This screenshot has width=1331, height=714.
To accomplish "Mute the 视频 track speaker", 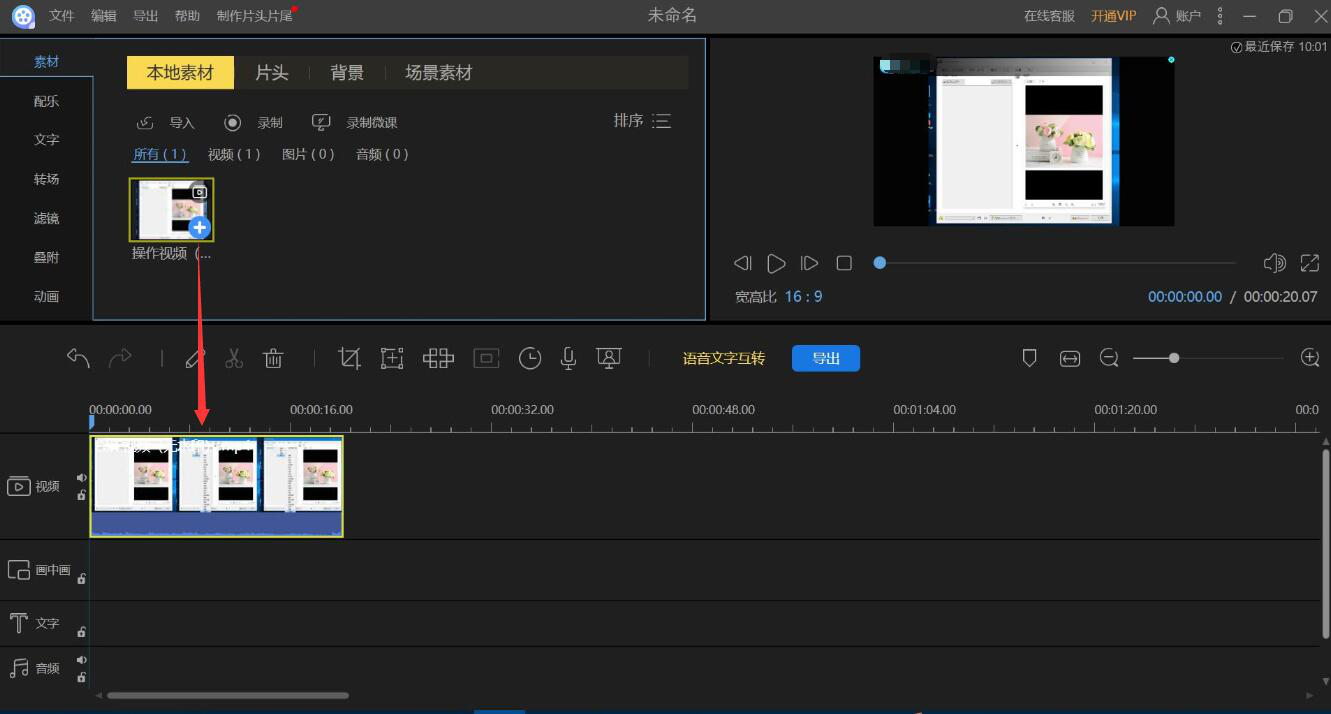I will point(82,478).
